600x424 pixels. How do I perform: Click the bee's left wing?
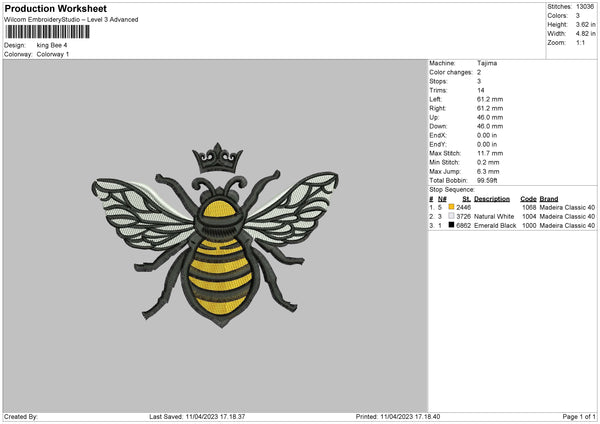click(142, 214)
